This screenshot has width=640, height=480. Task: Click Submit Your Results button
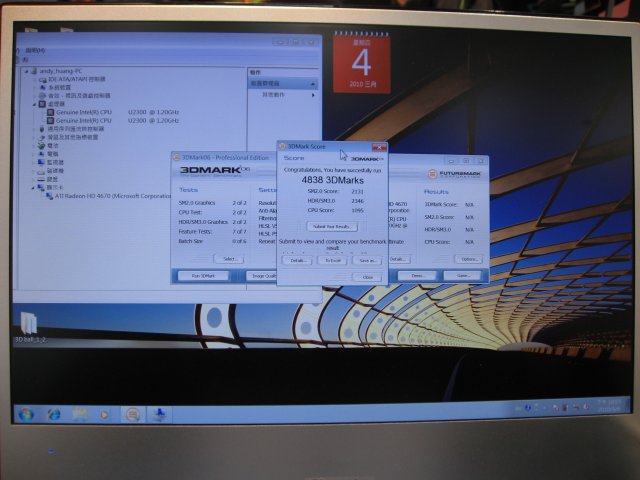332,227
